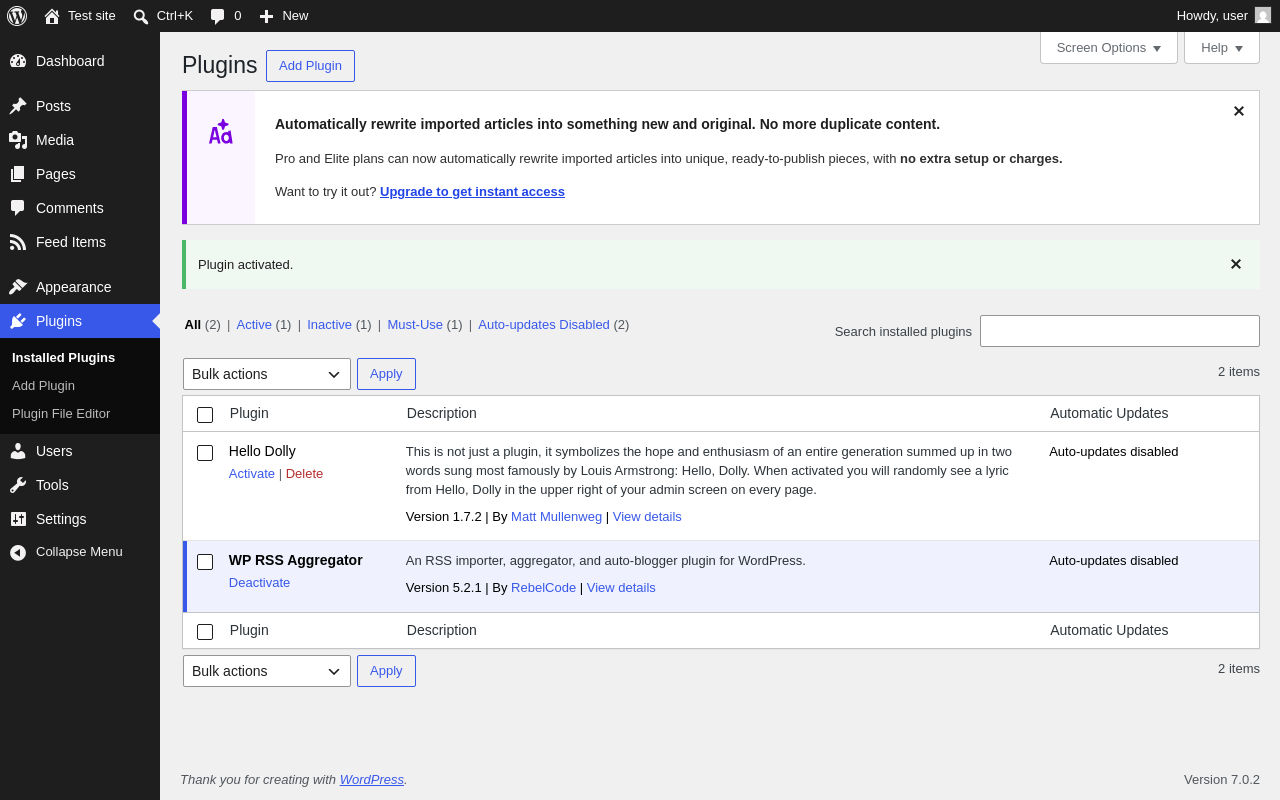Open the user avatar icon

click(1263, 15)
